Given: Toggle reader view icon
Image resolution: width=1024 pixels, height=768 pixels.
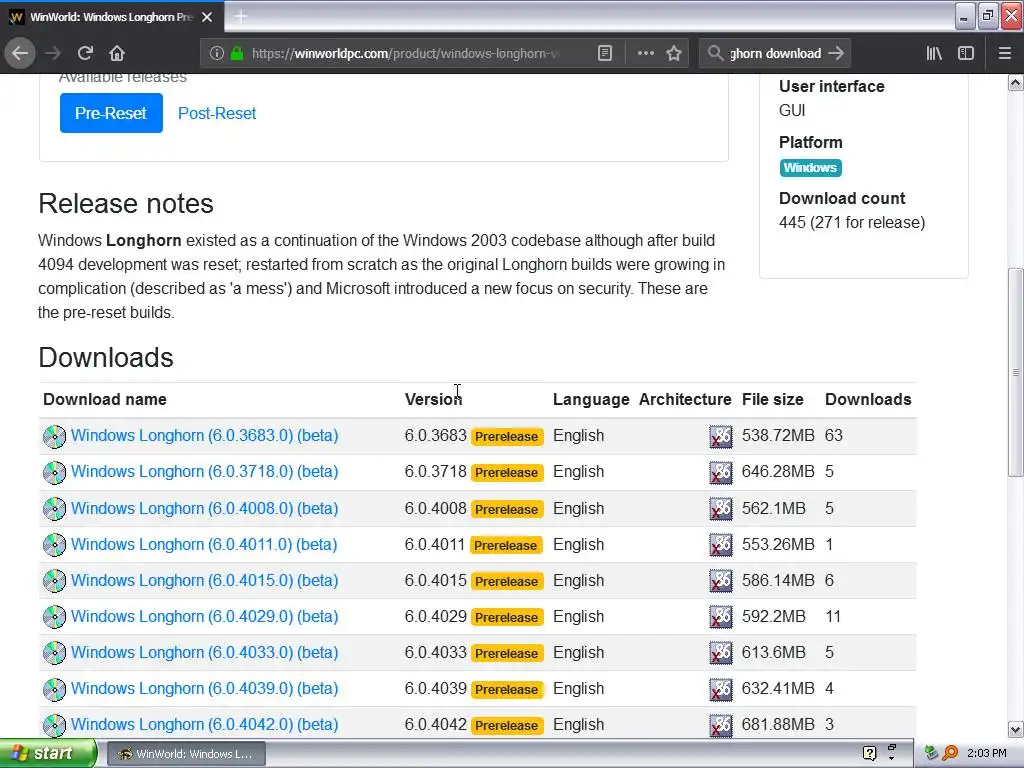Looking at the screenshot, I should click(605, 53).
